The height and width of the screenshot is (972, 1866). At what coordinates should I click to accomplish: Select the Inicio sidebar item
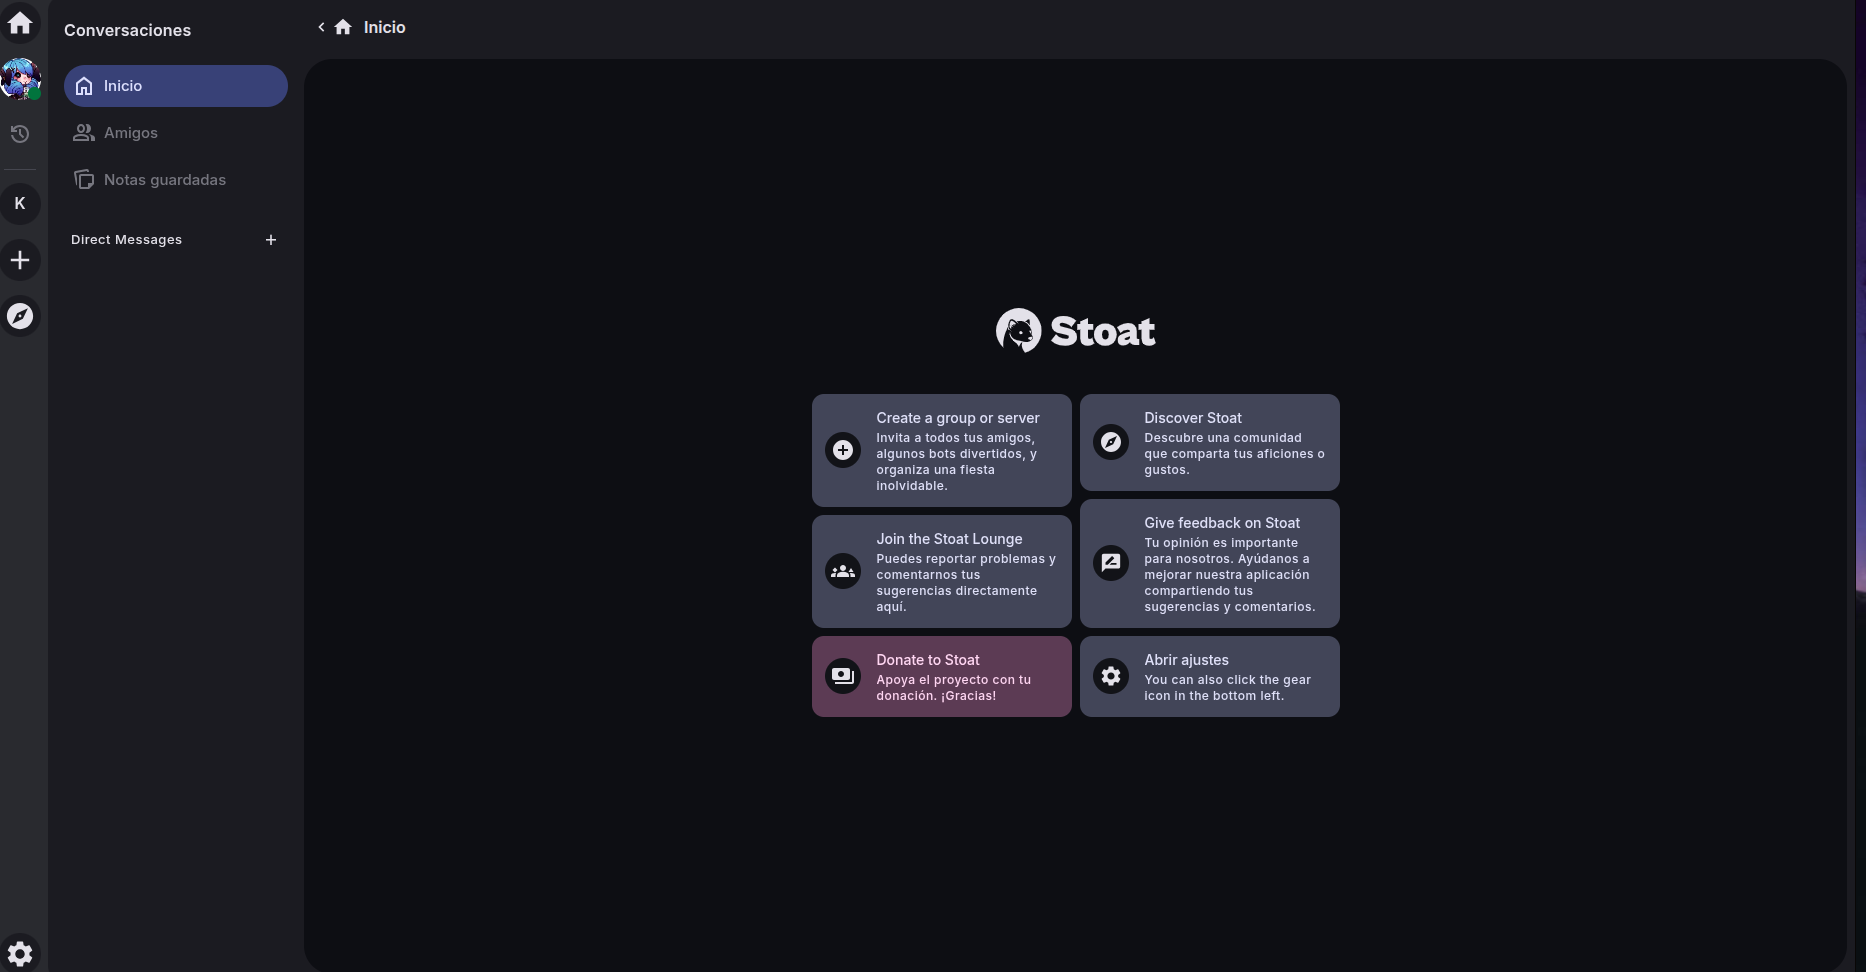(x=176, y=86)
